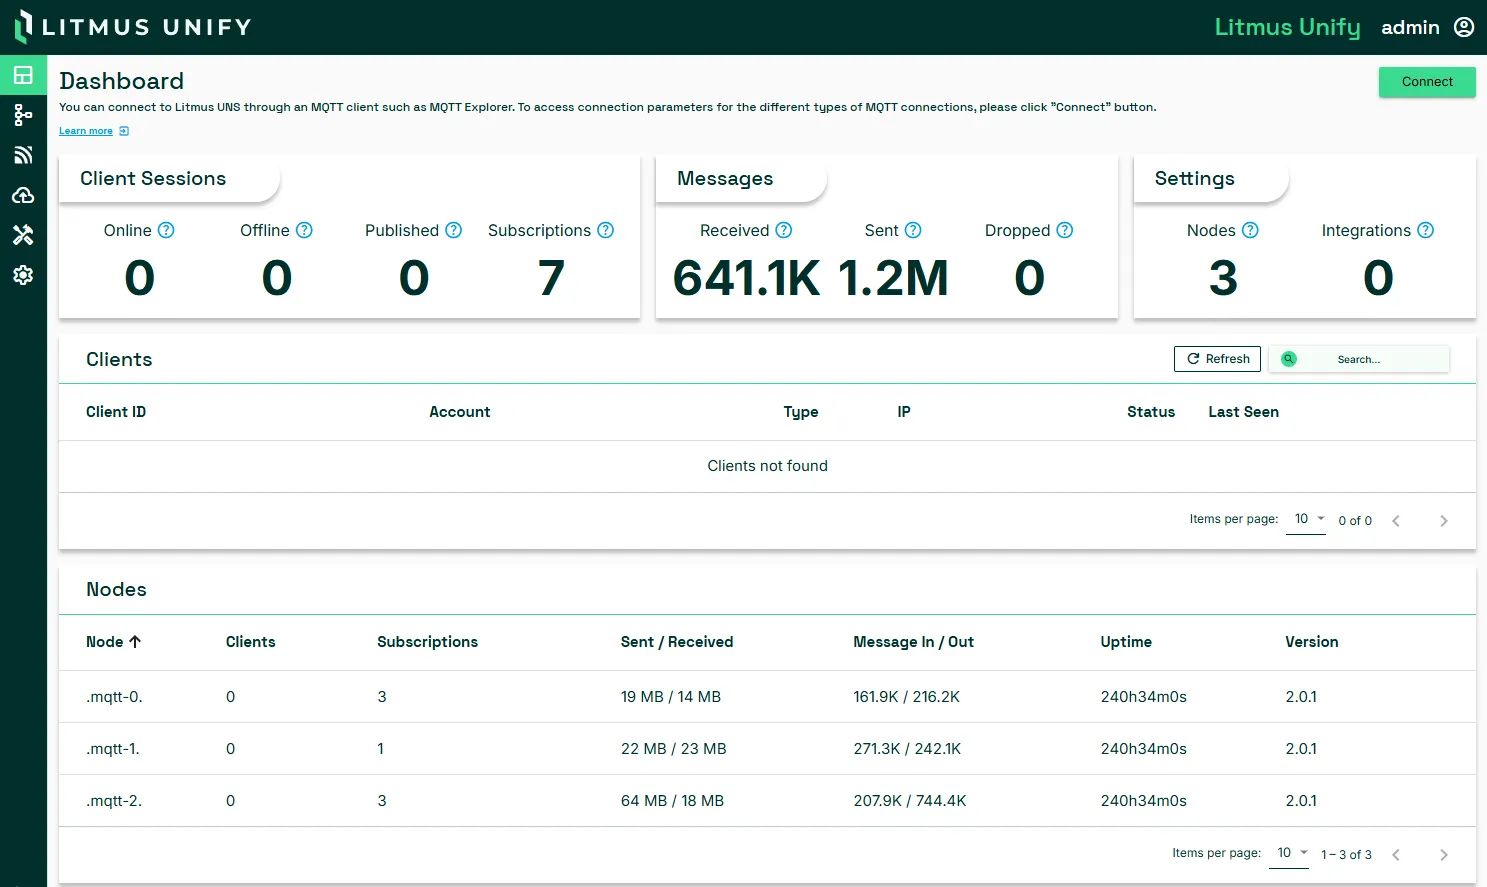This screenshot has height=887, width=1487.
Task: Click the help icon beside Published
Action: tap(454, 230)
